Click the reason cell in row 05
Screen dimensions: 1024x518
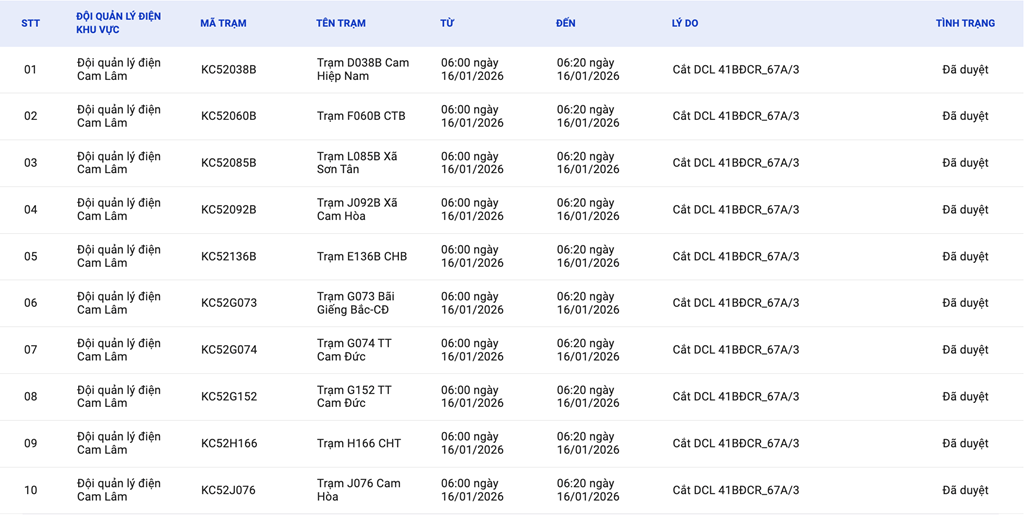(735, 257)
